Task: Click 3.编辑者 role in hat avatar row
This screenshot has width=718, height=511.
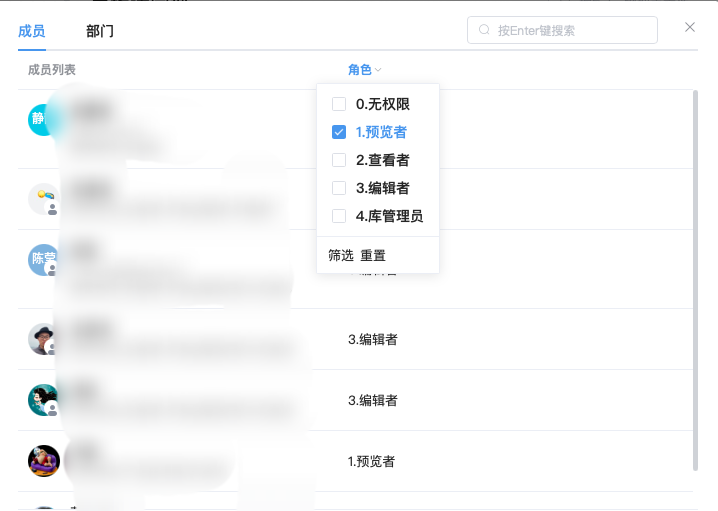Action: [x=373, y=339]
